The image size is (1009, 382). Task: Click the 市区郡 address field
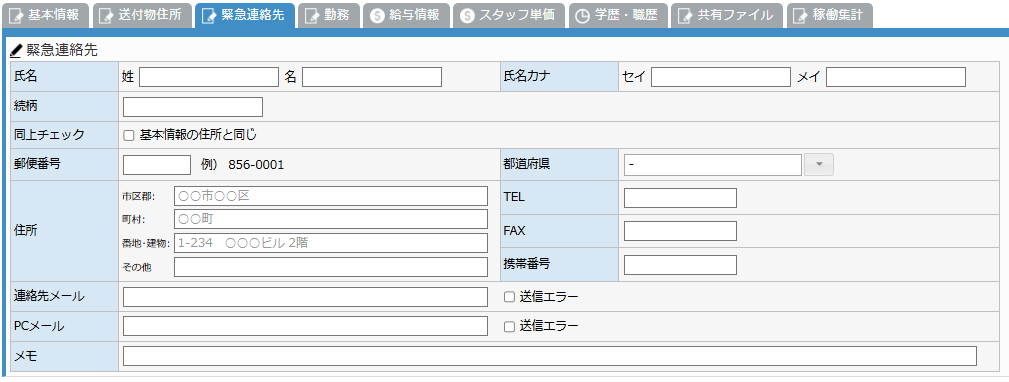[331, 196]
